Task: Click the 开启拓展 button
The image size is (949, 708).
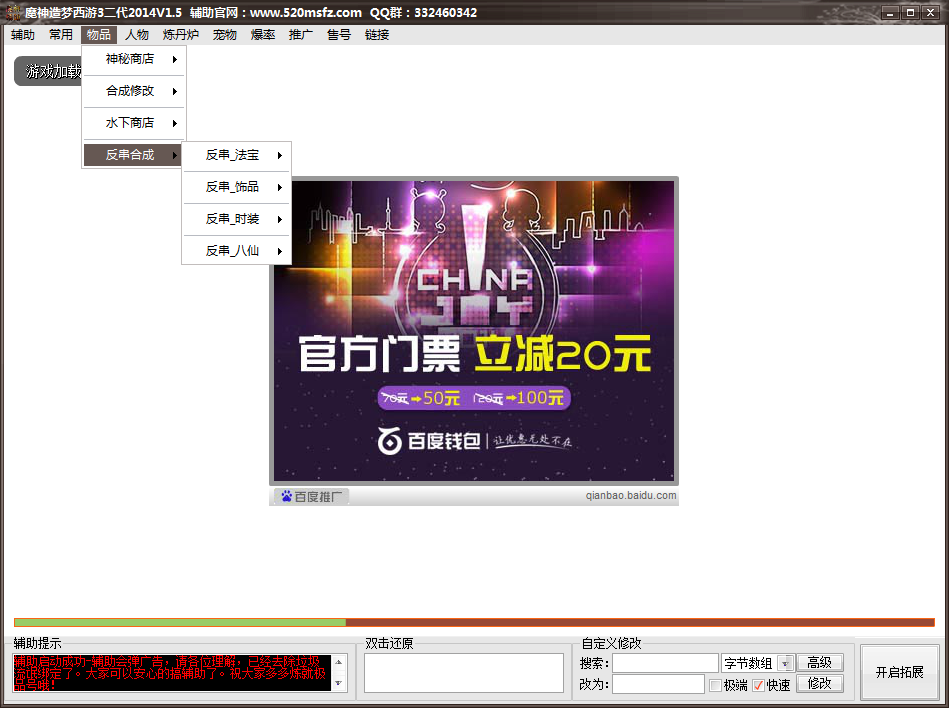Action: 899,672
